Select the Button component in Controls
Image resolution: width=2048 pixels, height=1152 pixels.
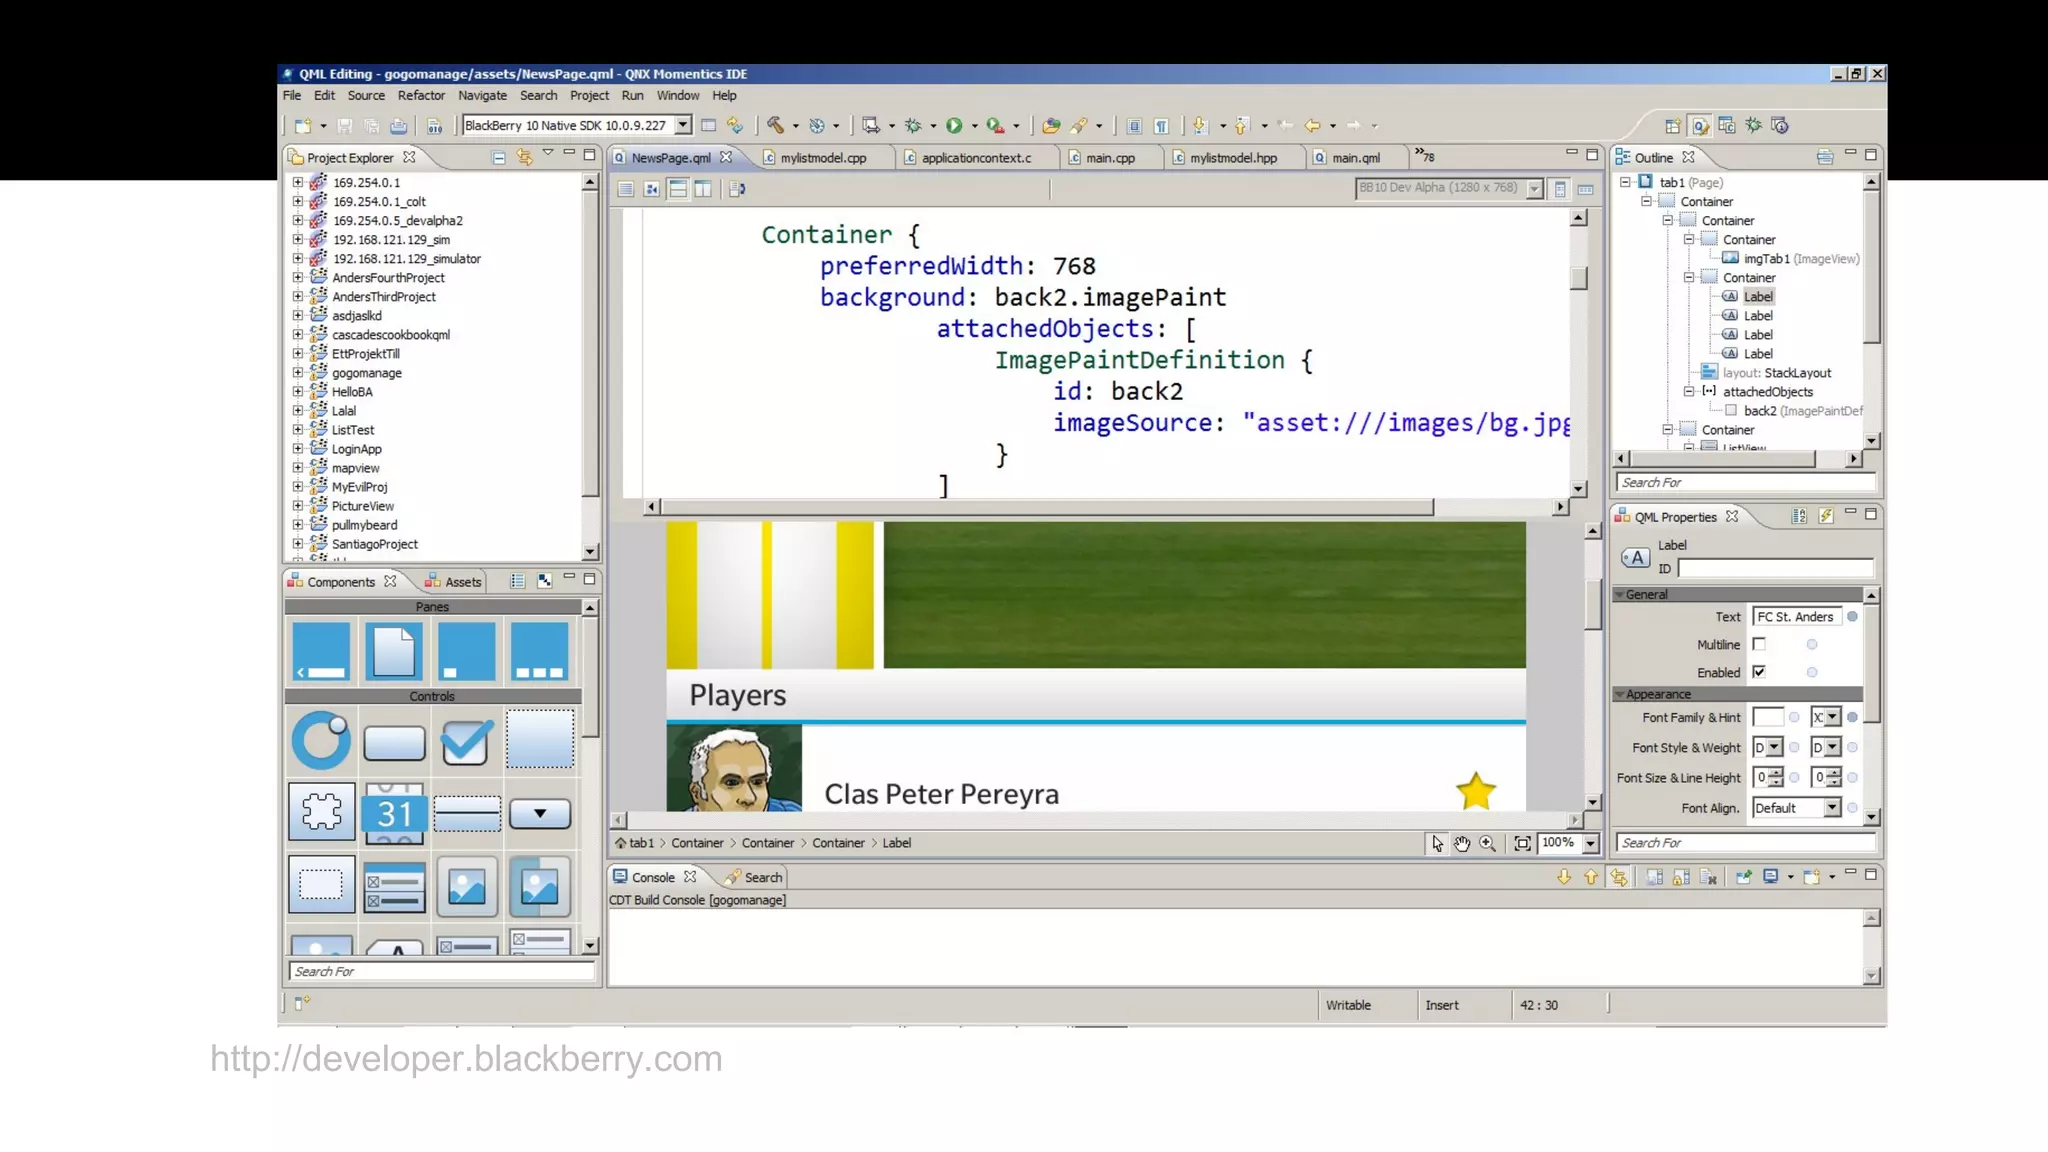tap(394, 743)
